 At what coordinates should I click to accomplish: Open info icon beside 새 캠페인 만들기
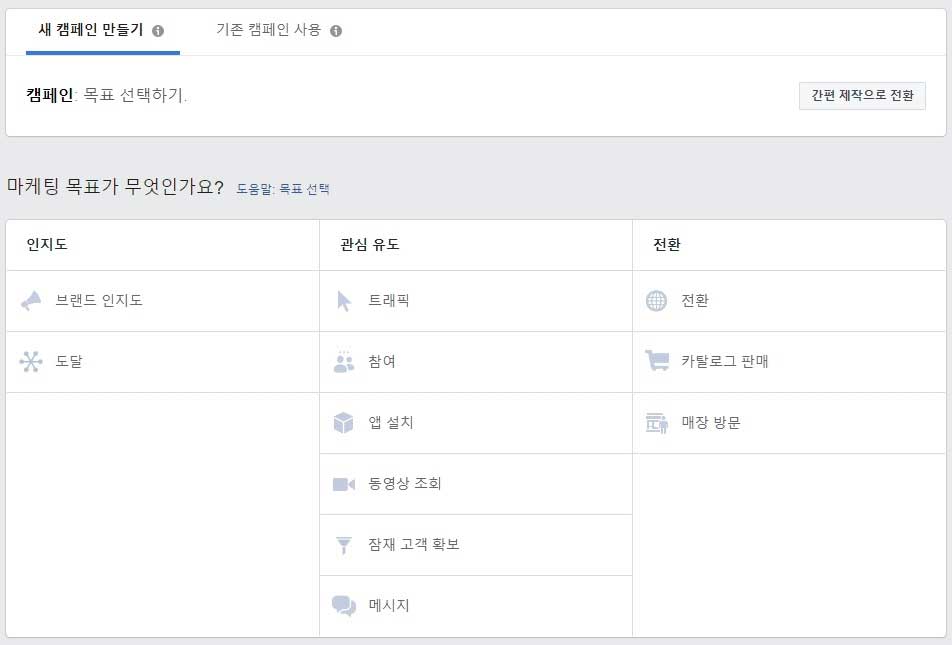tap(158, 30)
